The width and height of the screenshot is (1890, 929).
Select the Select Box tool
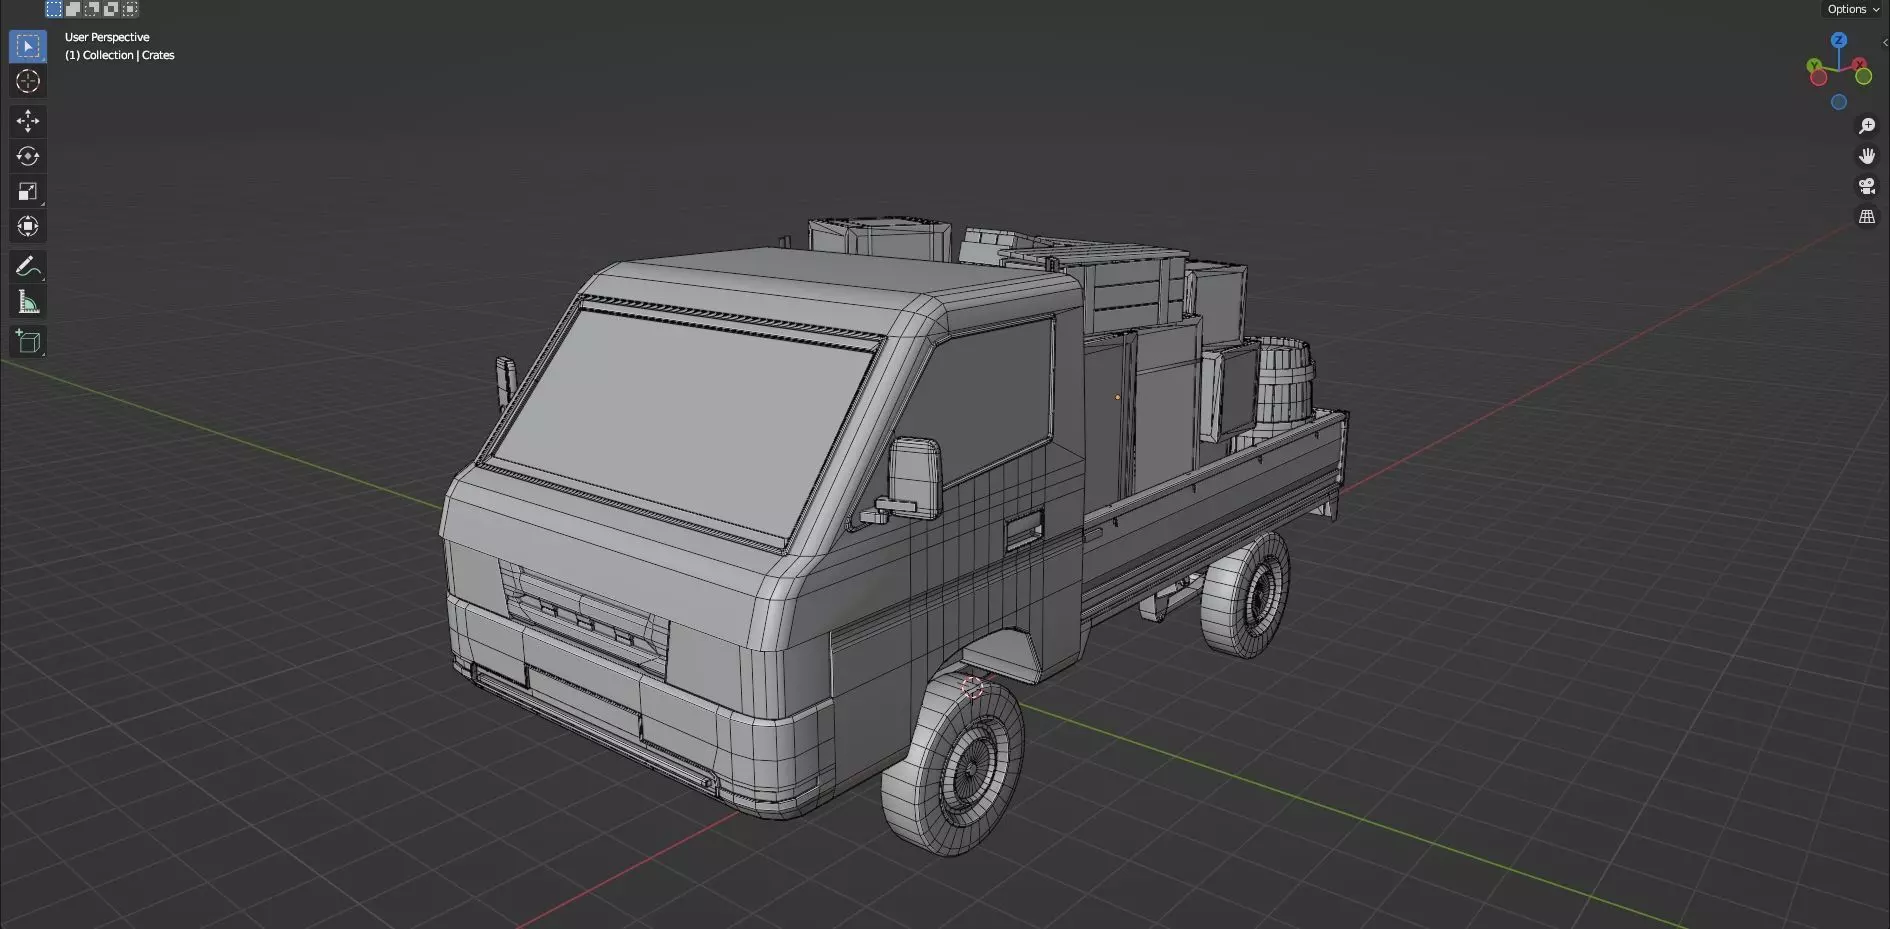click(x=28, y=46)
